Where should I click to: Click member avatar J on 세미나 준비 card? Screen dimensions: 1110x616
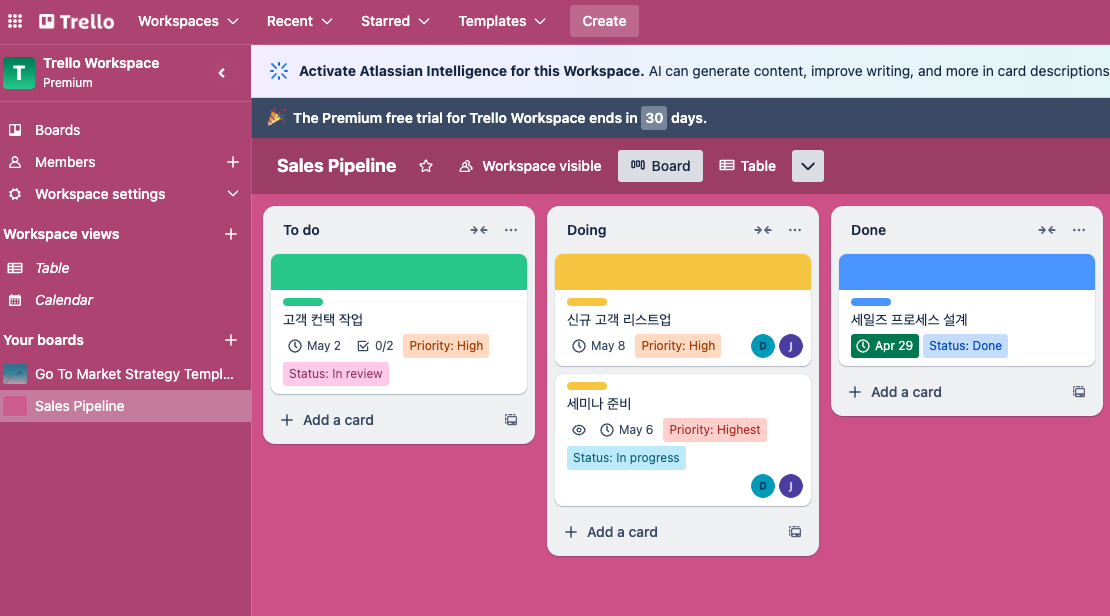pyautogui.click(x=790, y=486)
